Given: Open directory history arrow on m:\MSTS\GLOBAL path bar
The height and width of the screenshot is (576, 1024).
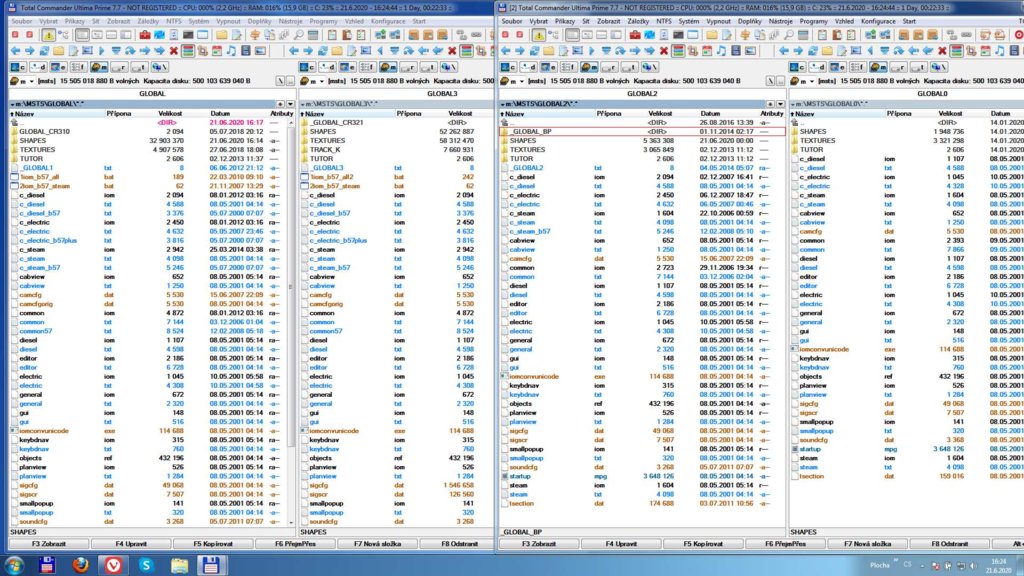Looking at the screenshot, I should coord(290,104).
